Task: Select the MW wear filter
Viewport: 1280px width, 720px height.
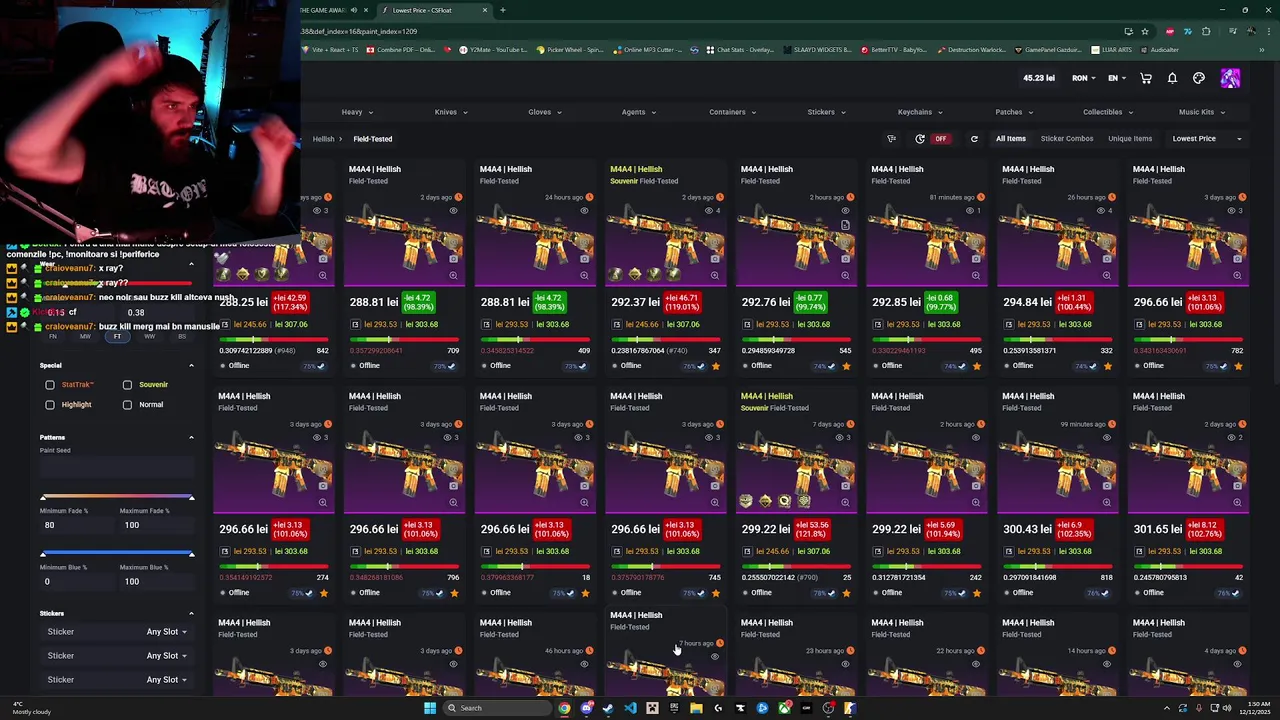Action: pos(85,337)
